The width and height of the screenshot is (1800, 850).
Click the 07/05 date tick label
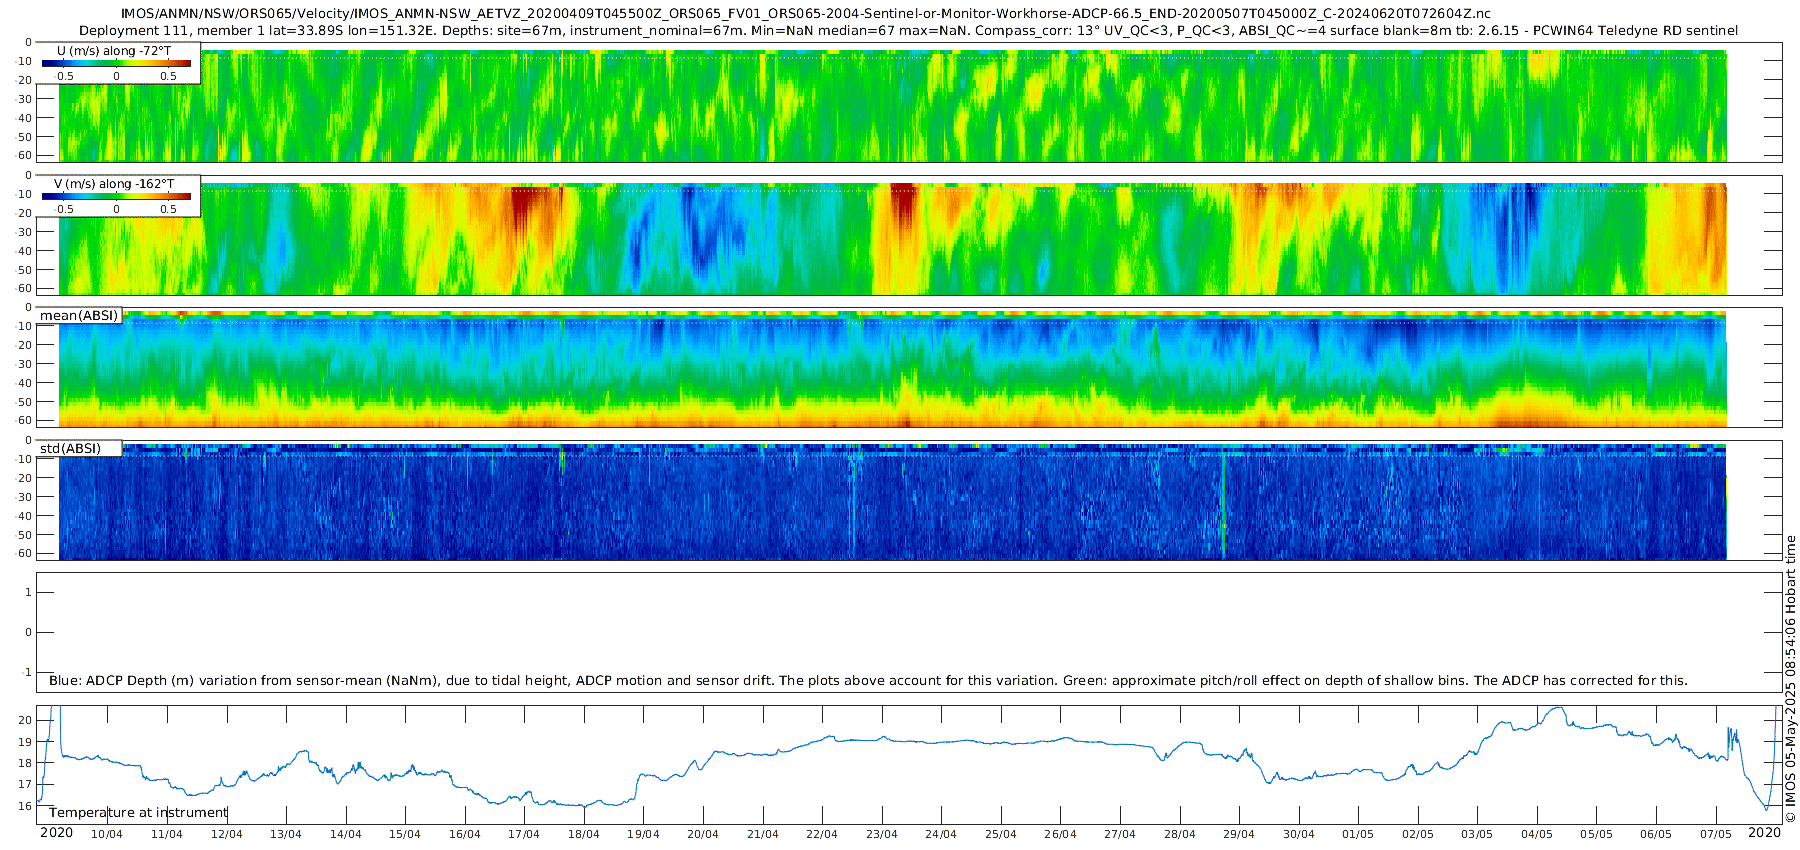click(x=1716, y=834)
